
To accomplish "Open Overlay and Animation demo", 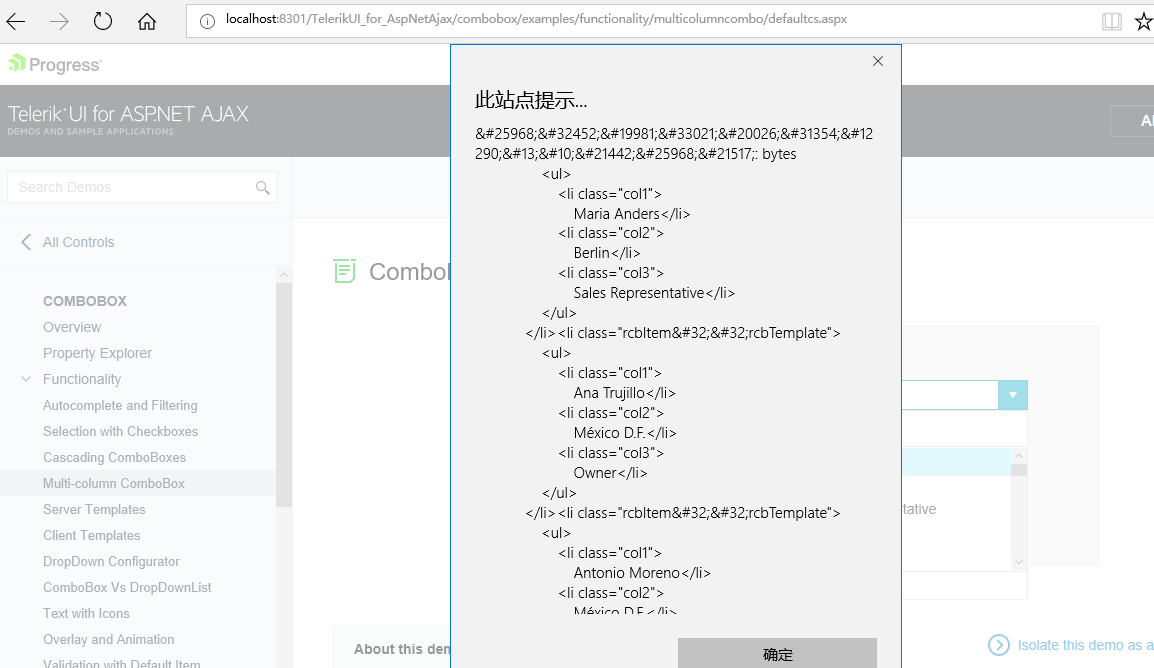I will click(x=109, y=639).
